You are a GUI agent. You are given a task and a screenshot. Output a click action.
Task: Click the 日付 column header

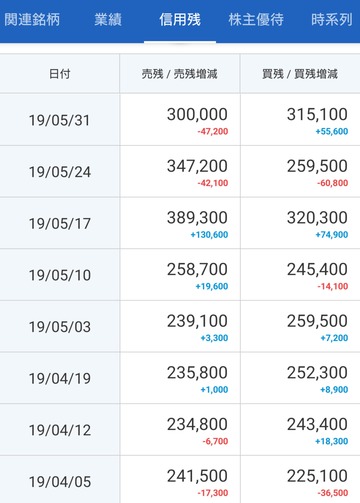pos(60,74)
